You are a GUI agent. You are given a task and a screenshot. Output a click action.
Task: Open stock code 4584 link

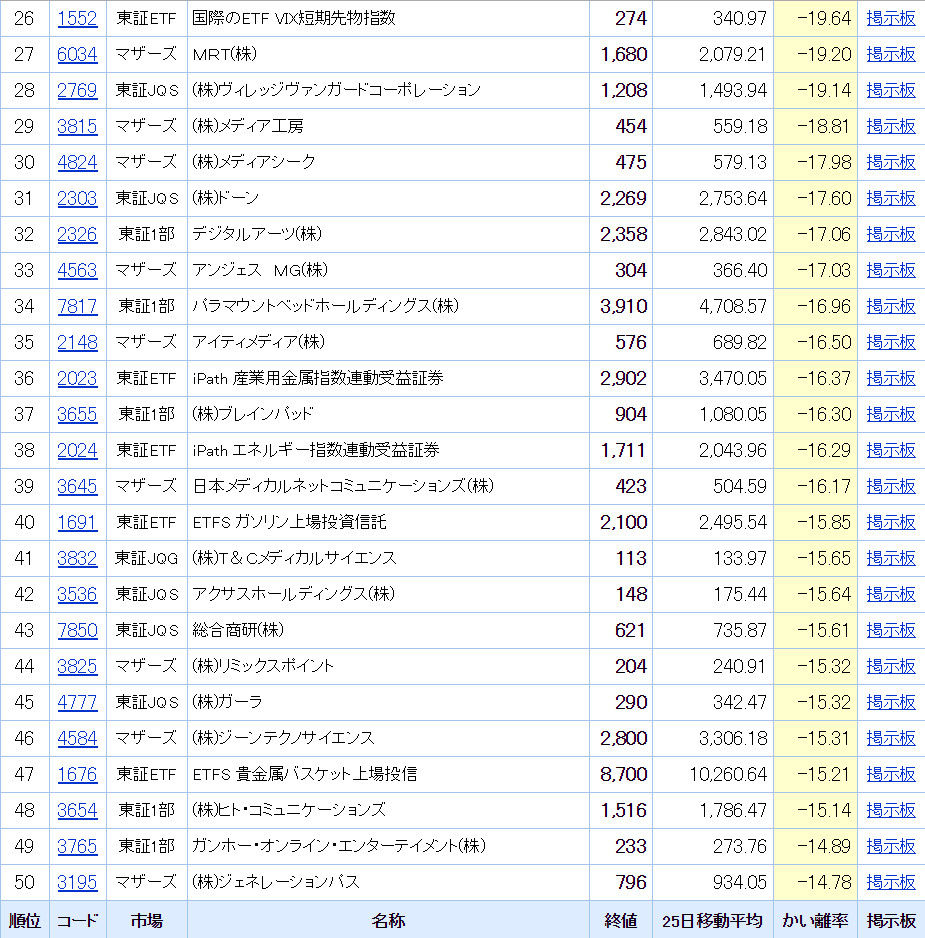77,738
